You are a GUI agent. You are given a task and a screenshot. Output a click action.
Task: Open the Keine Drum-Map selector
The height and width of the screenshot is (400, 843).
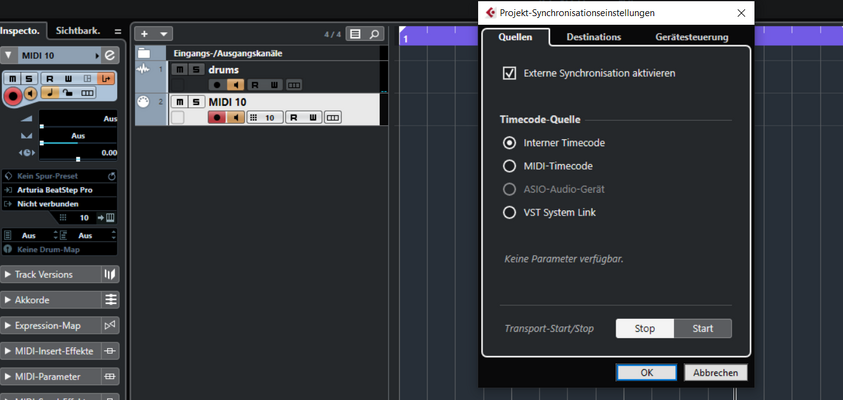[x=60, y=249]
